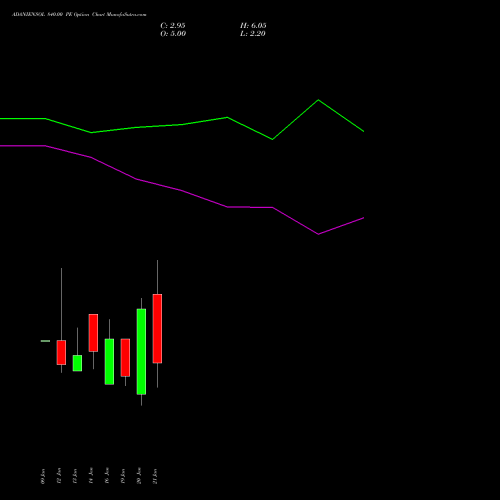Click the tall red candle for 21 Jan

click(x=157, y=328)
